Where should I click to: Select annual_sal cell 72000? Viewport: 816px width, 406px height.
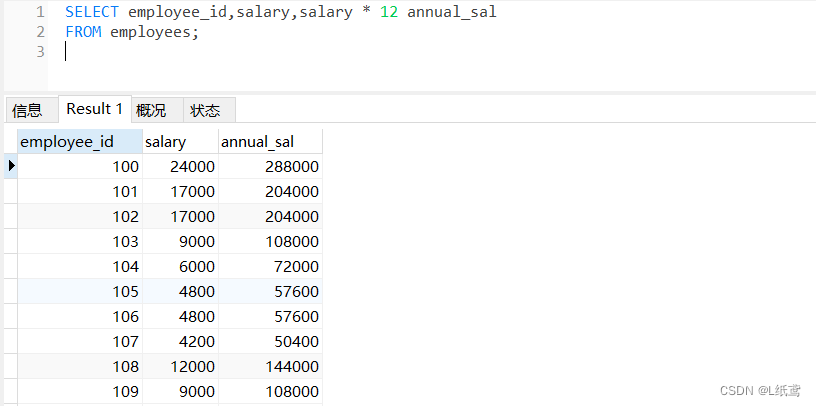(270, 267)
